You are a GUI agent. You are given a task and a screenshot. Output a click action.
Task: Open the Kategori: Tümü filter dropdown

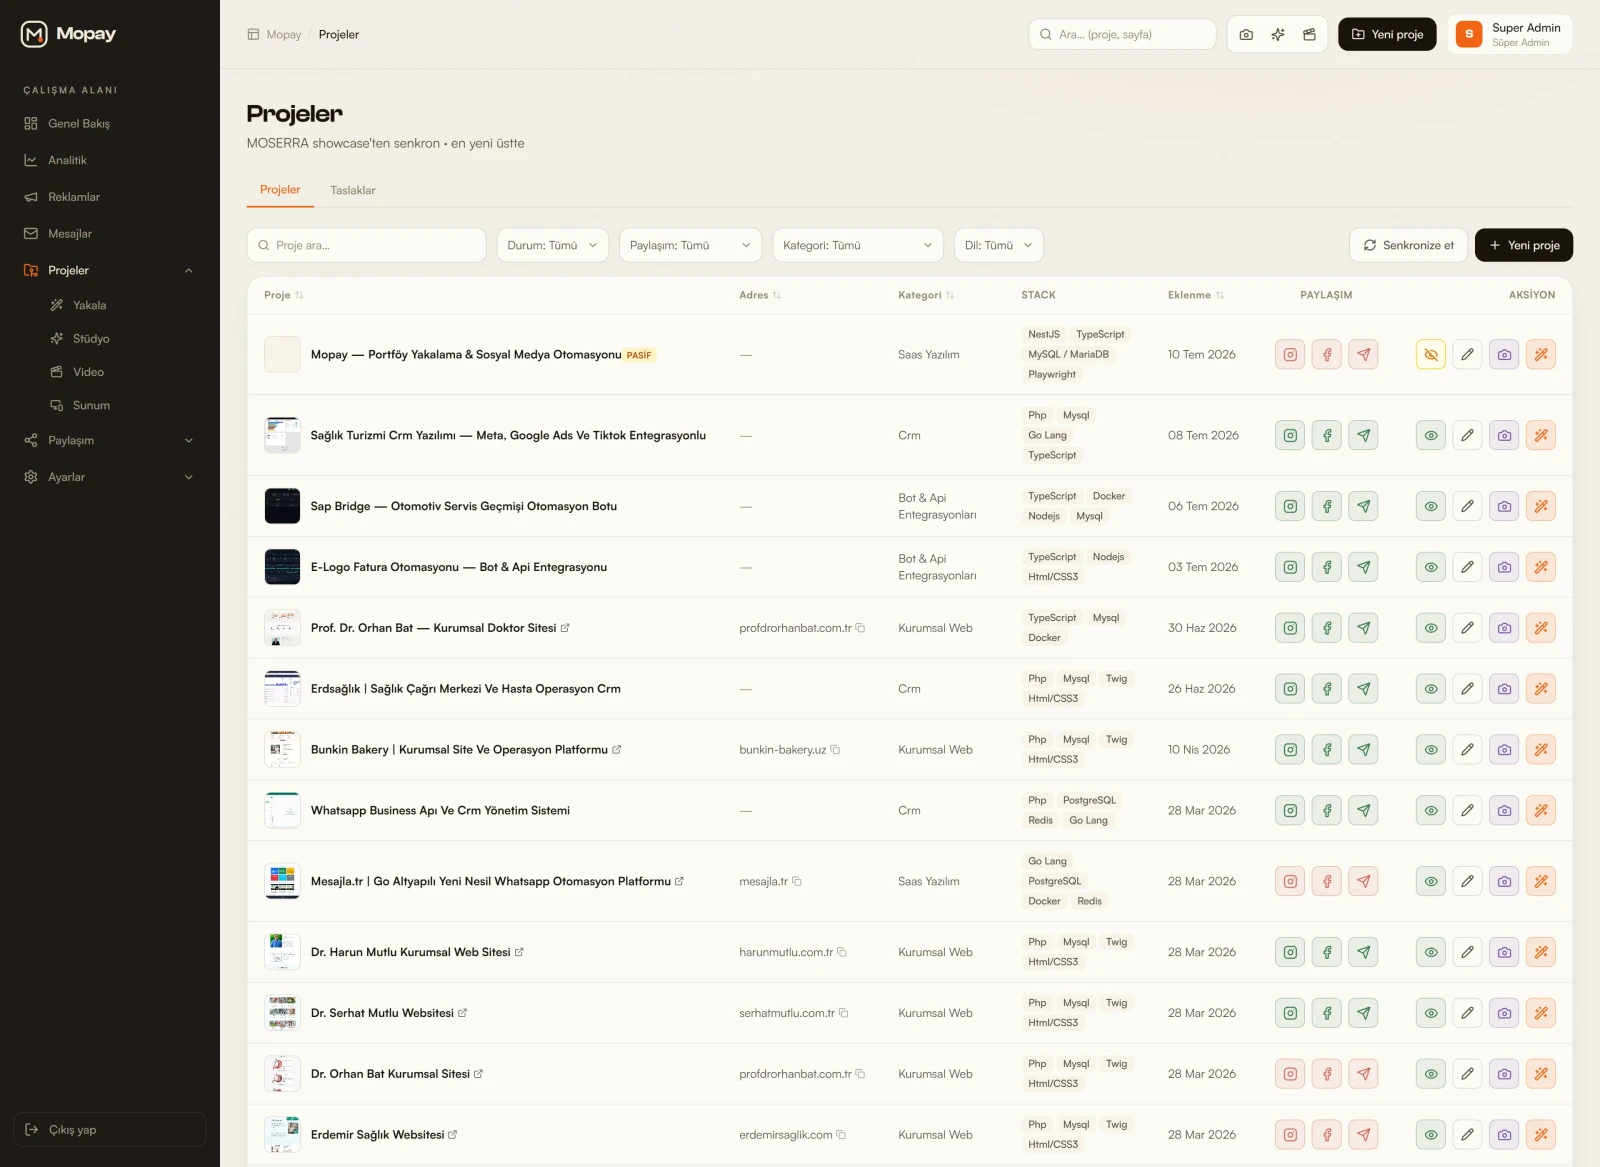pyautogui.click(x=858, y=245)
